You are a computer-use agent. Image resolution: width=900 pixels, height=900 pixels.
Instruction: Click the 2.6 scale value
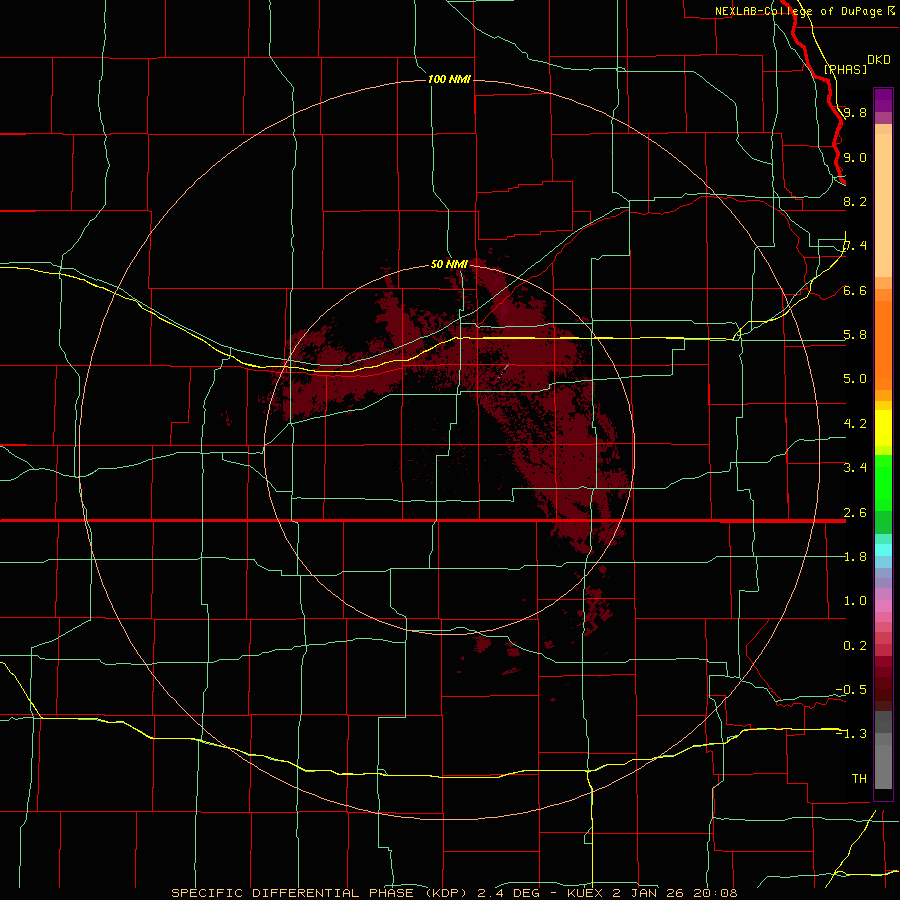click(855, 513)
